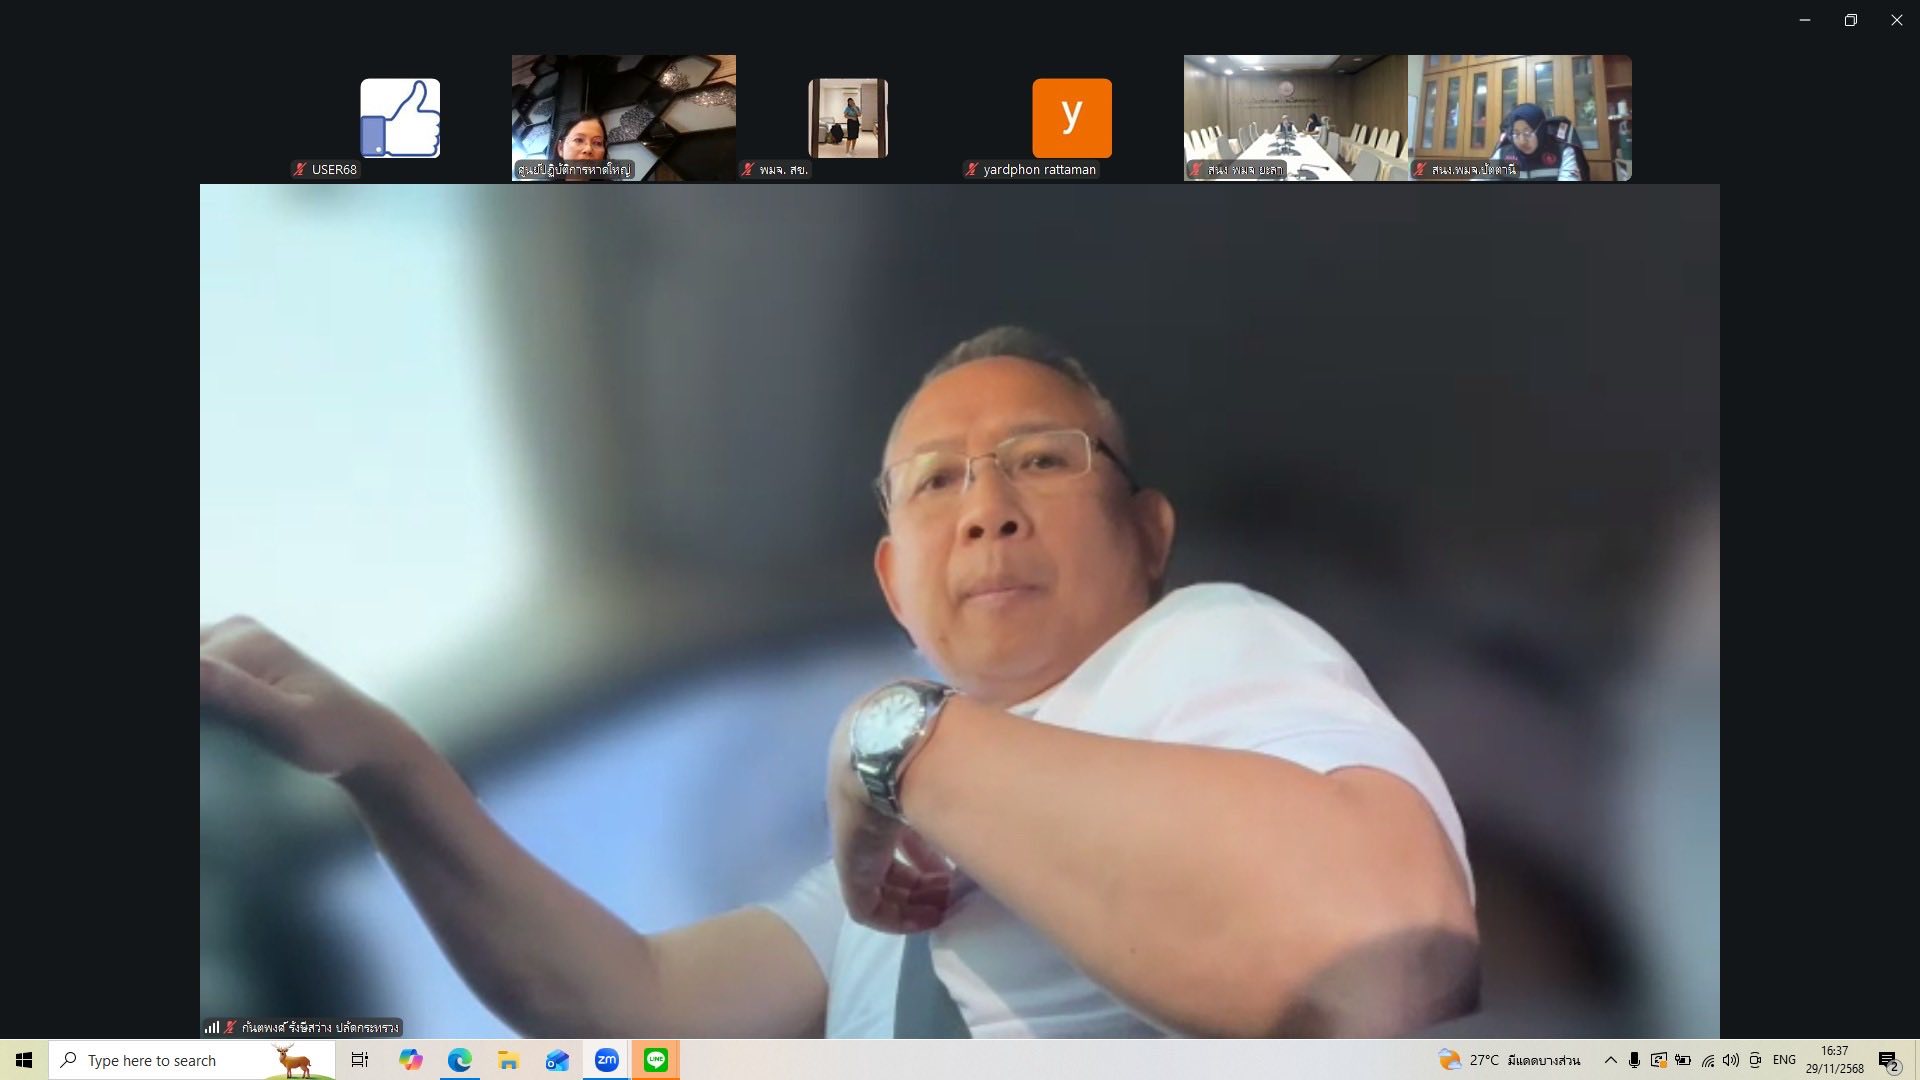Click the woman in hijab video tile
This screenshot has height=1080, width=1920.
pyautogui.click(x=1519, y=118)
